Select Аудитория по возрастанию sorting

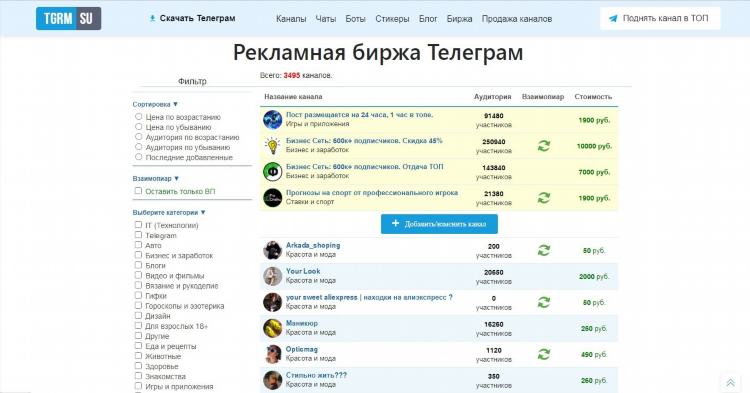pyautogui.click(x=138, y=137)
